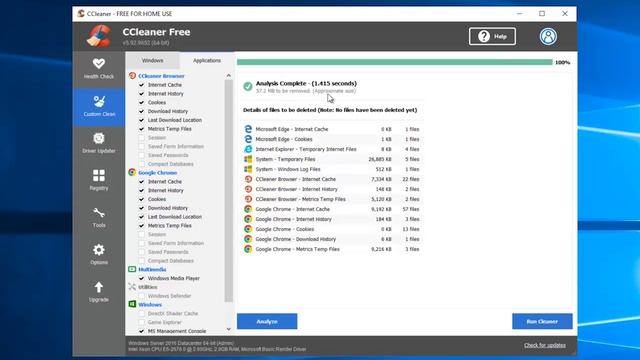Click the green analysis complete checkmark icon
The height and width of the screenshot is (360, 640).
point(248,87)
